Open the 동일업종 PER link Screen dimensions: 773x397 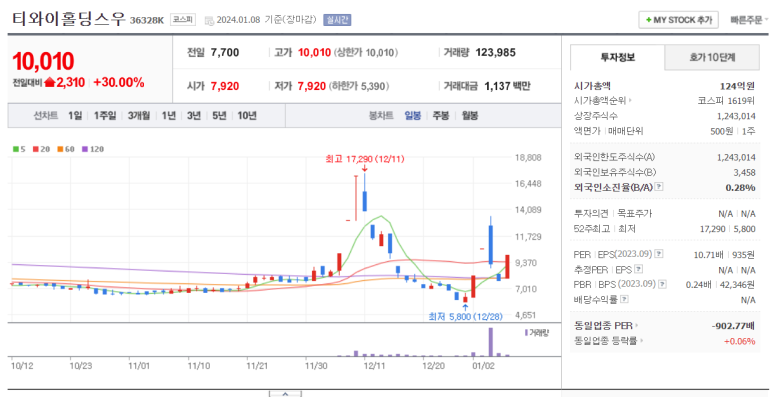click(606, 325)
